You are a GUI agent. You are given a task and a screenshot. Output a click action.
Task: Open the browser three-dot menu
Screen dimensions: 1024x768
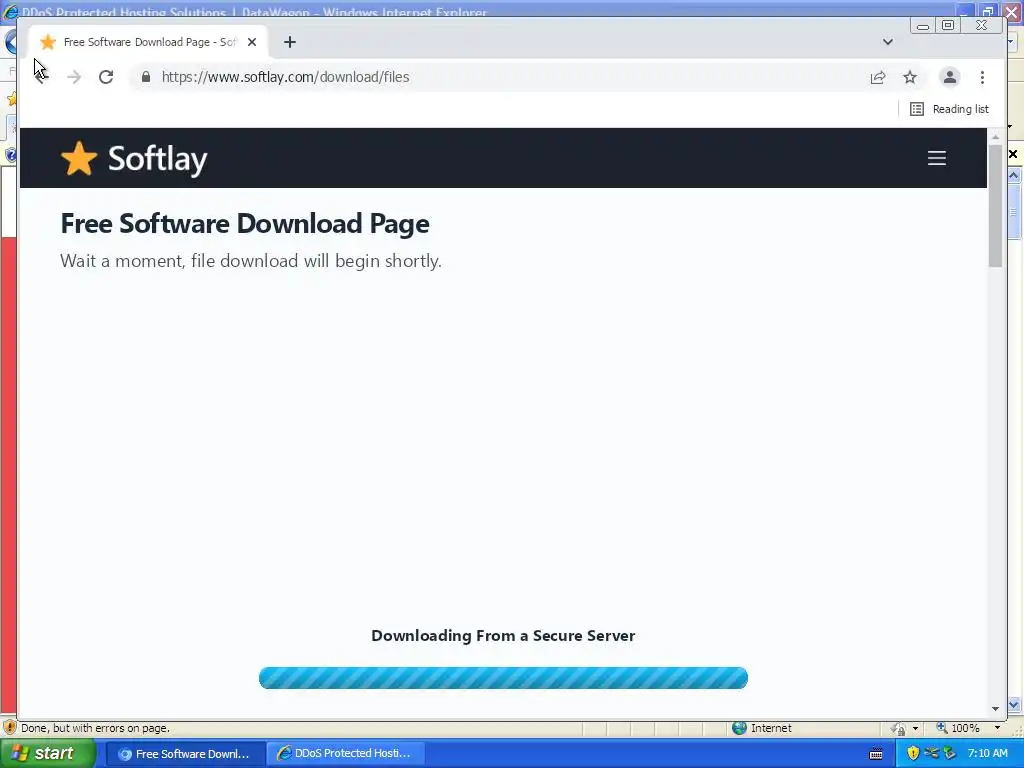click(x=982, y=77)
